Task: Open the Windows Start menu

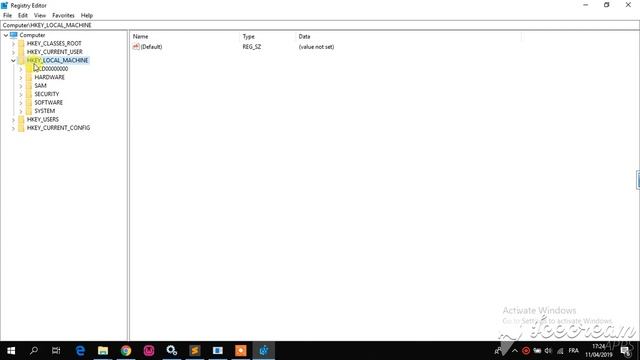Action: click(x=11, y=351)
